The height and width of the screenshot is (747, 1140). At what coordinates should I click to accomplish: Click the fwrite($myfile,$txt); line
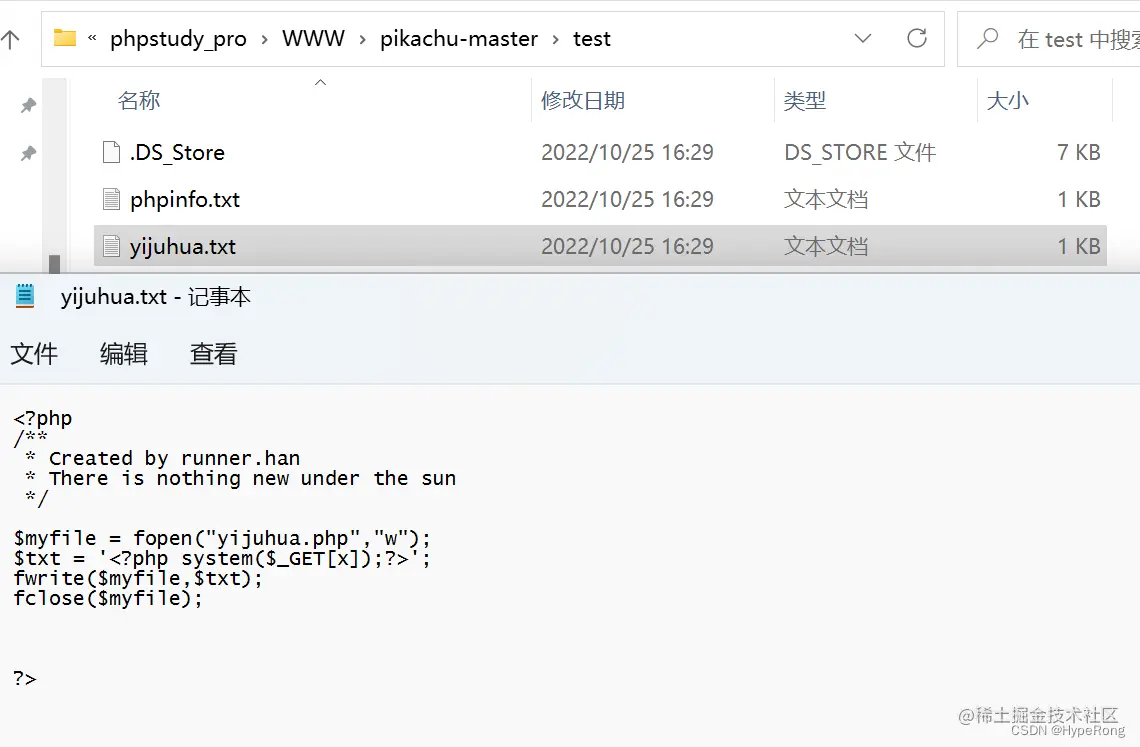138,578
